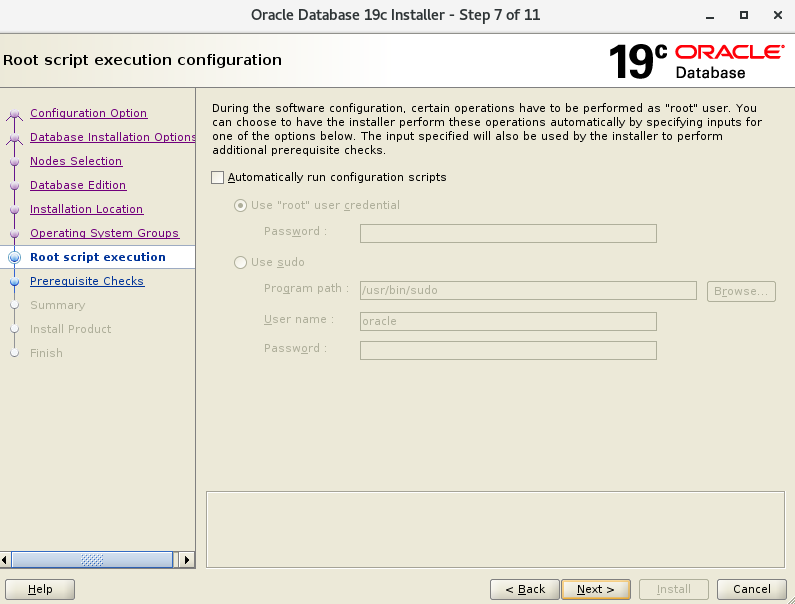The width and height of the screenshot is (795, 604).
Task: Select Use "root" user credential option
Action: click(x=240, y=206)
